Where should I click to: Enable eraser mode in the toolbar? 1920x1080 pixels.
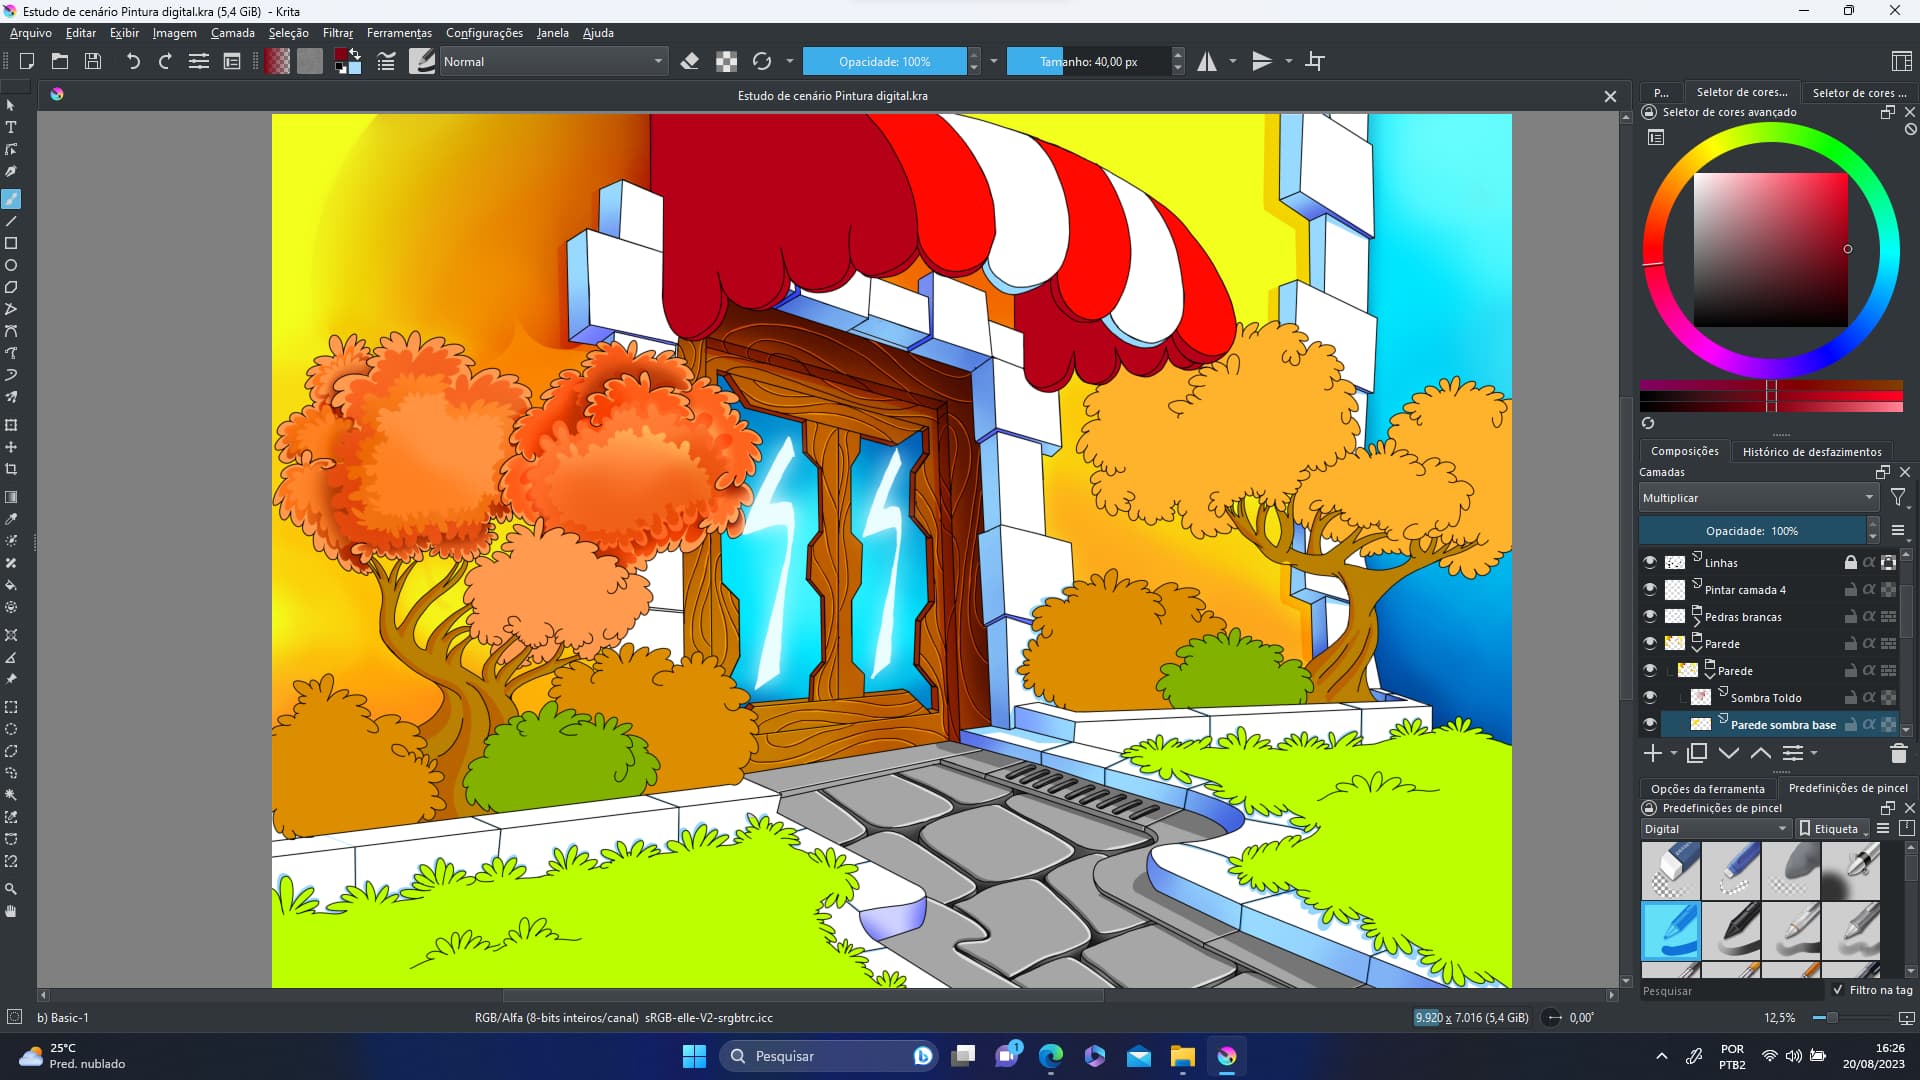690,61
